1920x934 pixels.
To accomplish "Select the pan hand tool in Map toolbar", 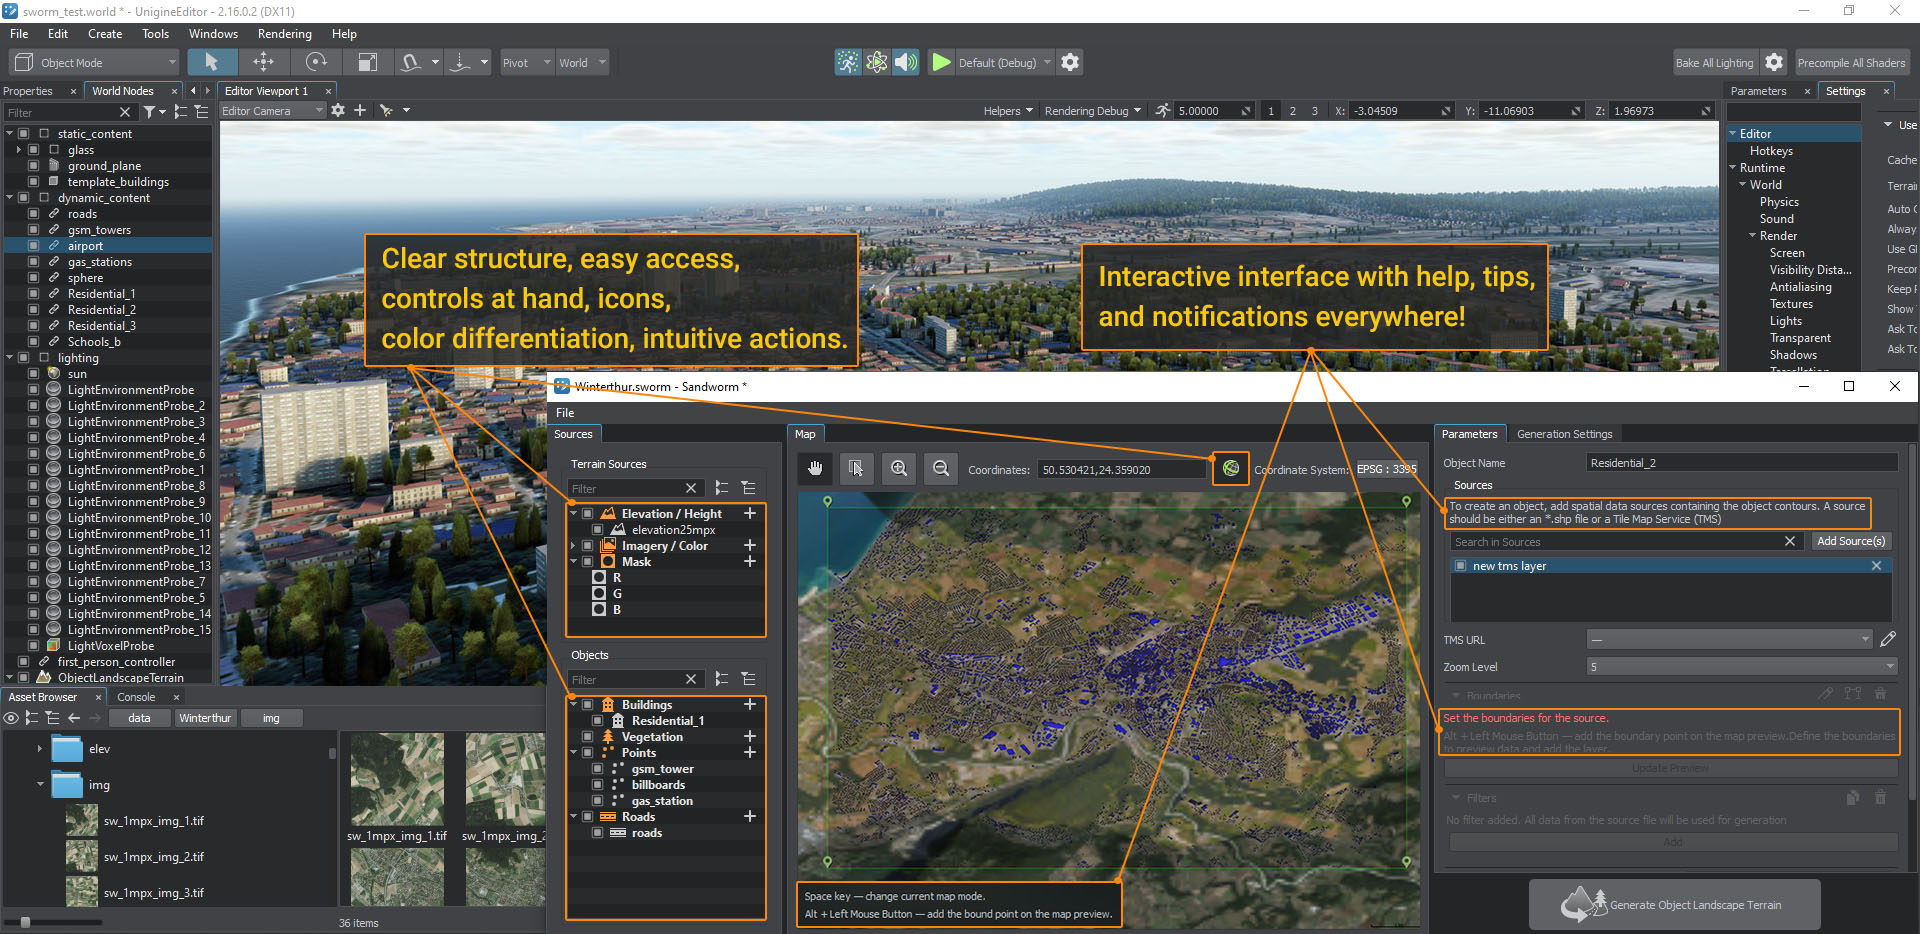I will [x=815, y=469].
